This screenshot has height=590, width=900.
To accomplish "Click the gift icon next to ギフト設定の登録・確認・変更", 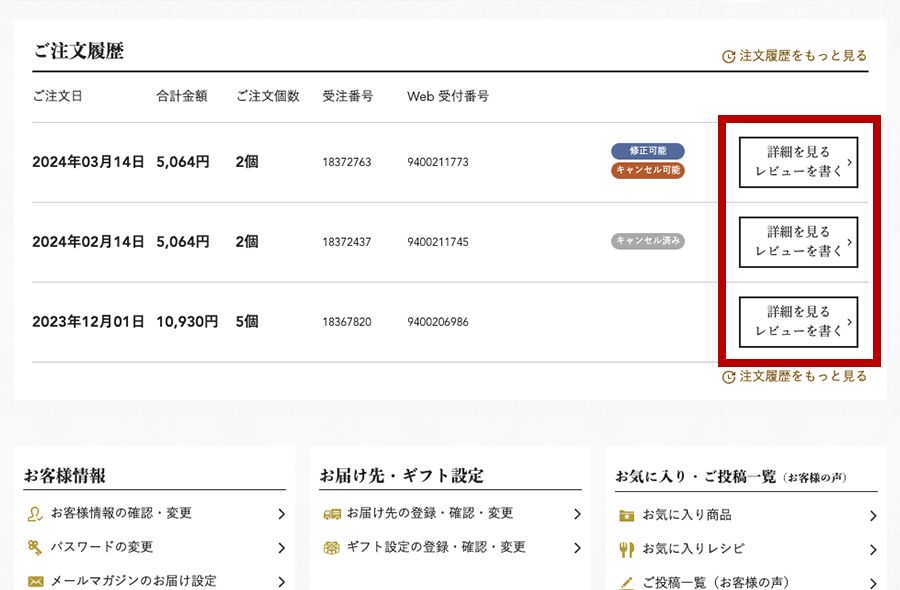I will click(332, 548).
